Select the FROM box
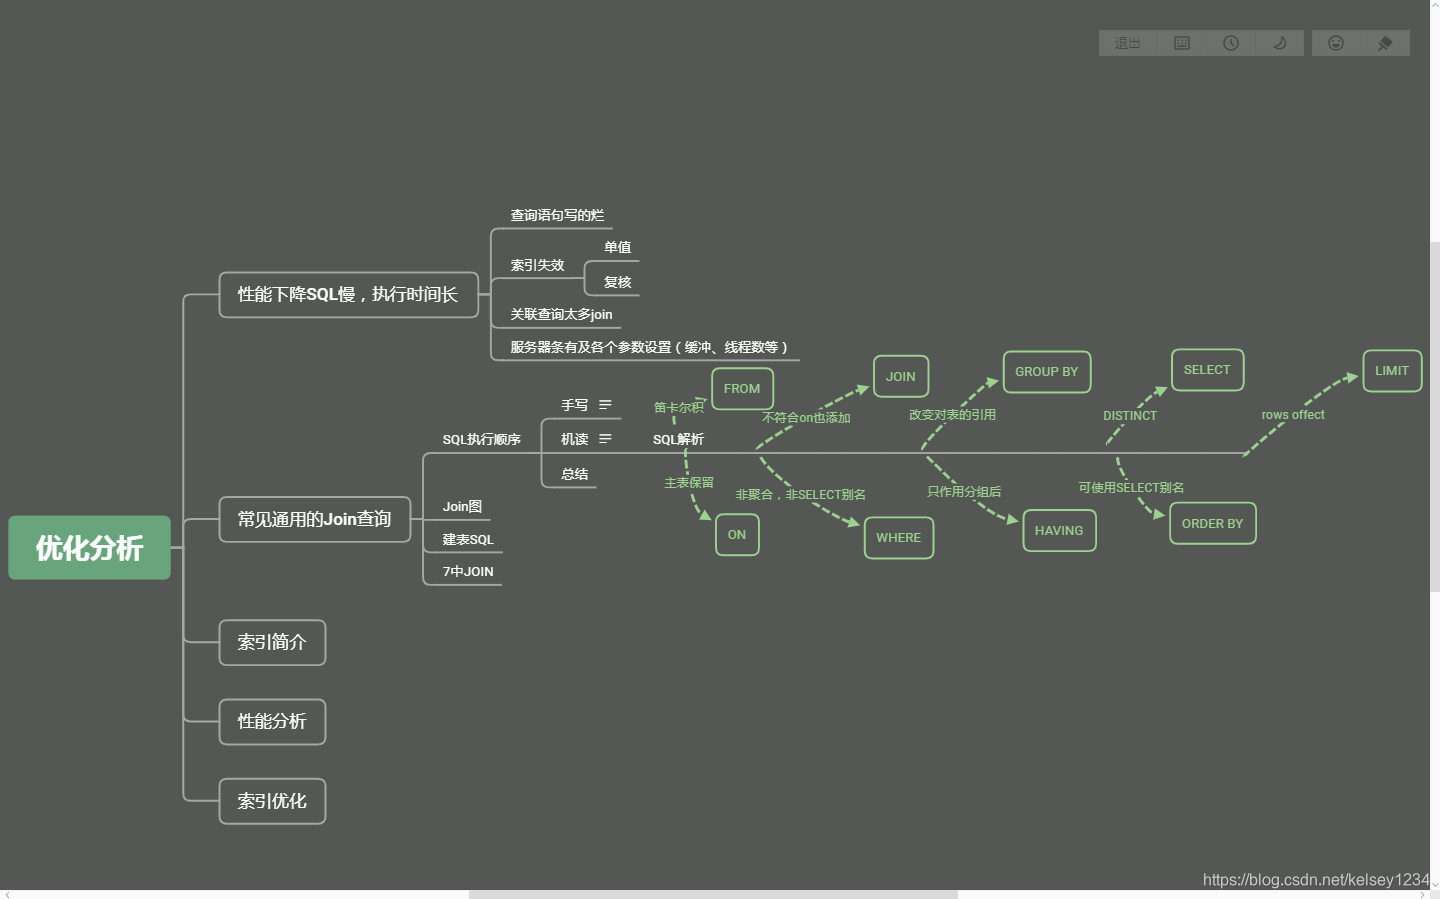 pos(742,389)
